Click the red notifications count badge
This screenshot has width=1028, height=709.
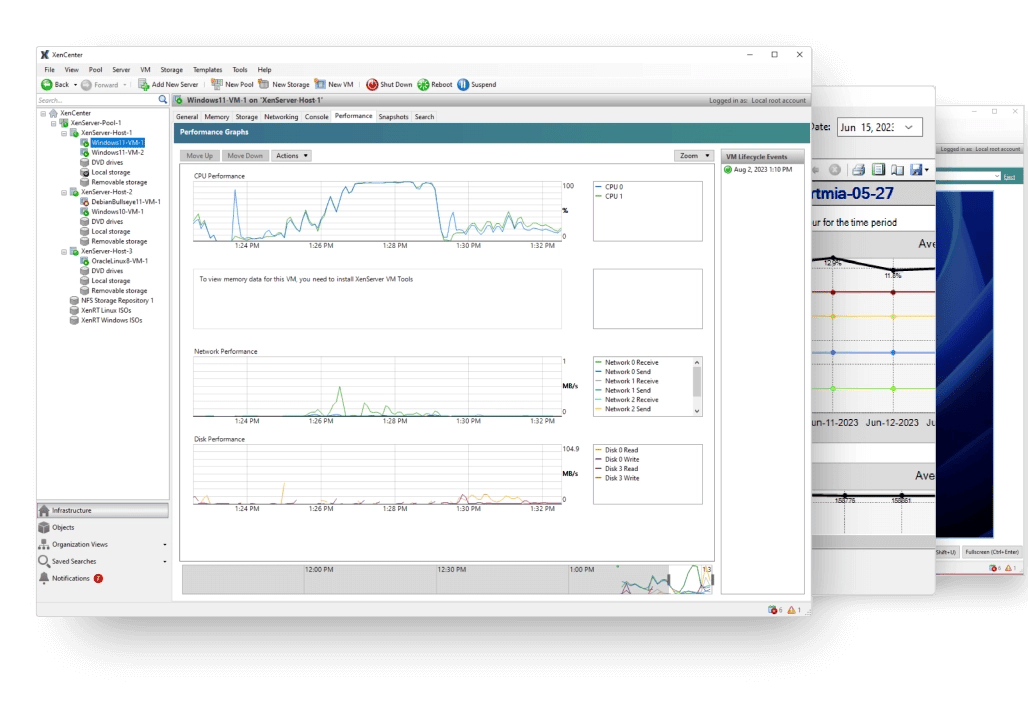[x=98, y=578]
